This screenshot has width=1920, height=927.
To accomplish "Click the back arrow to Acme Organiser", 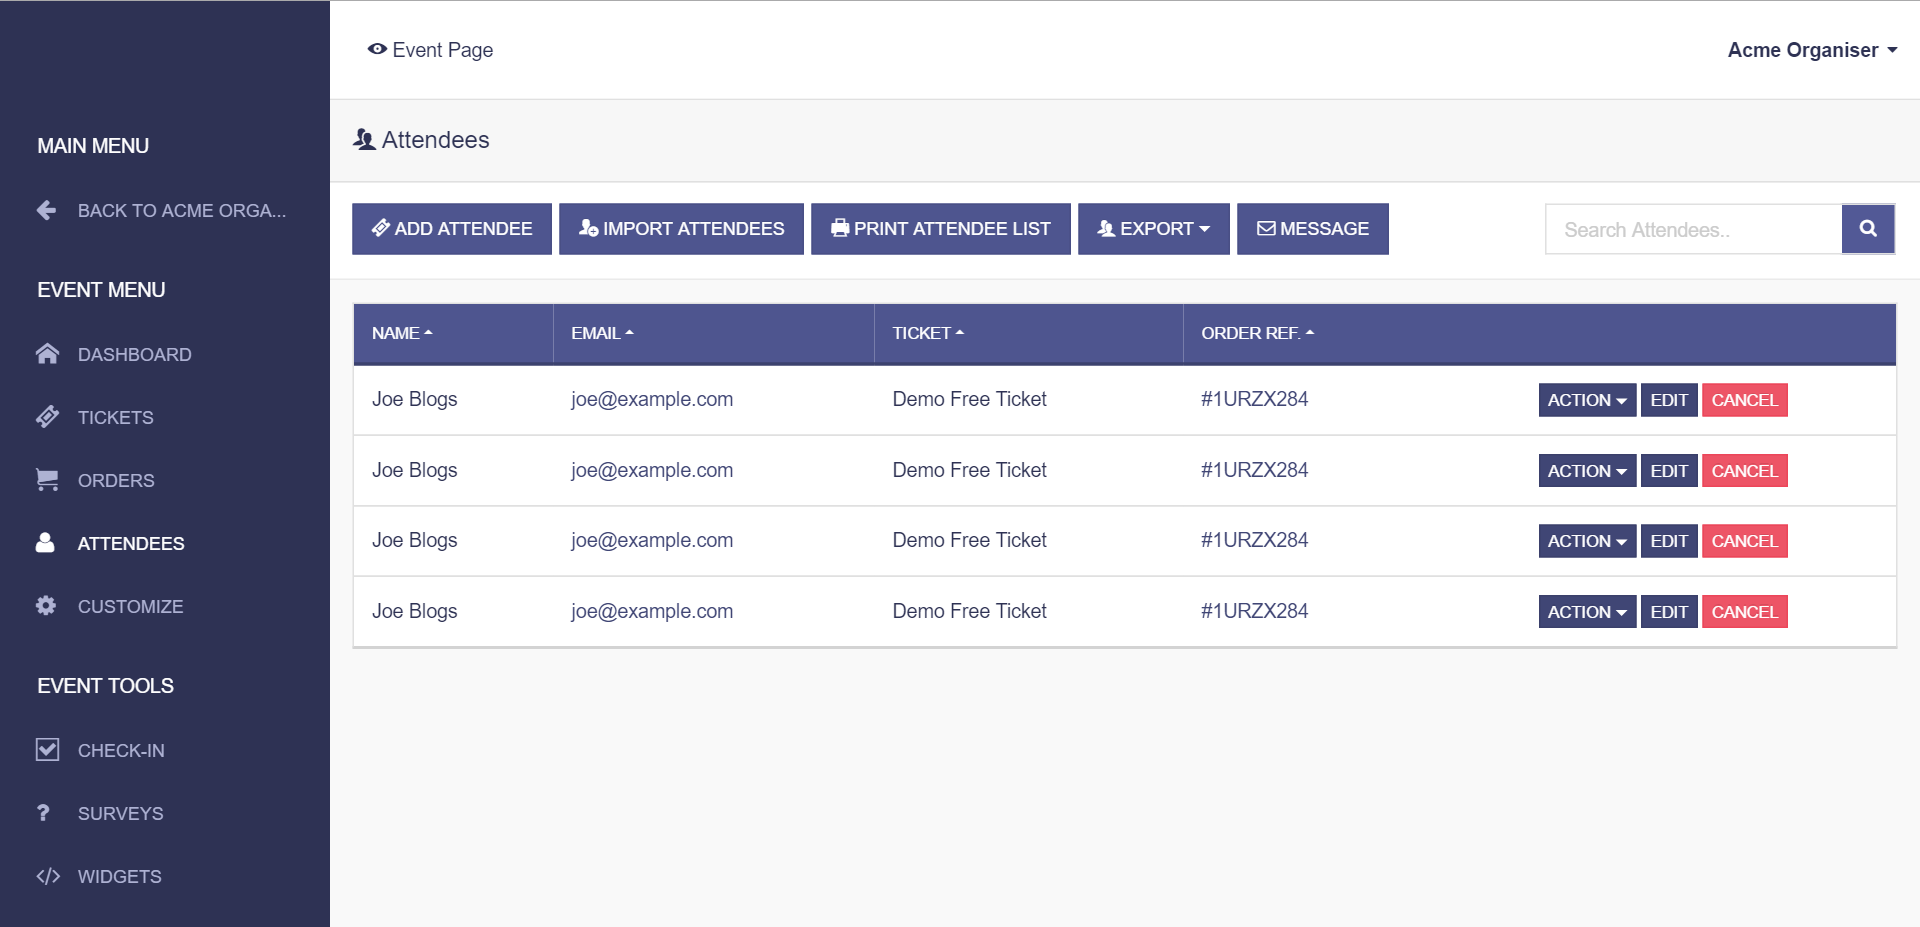I will point(46,210).
